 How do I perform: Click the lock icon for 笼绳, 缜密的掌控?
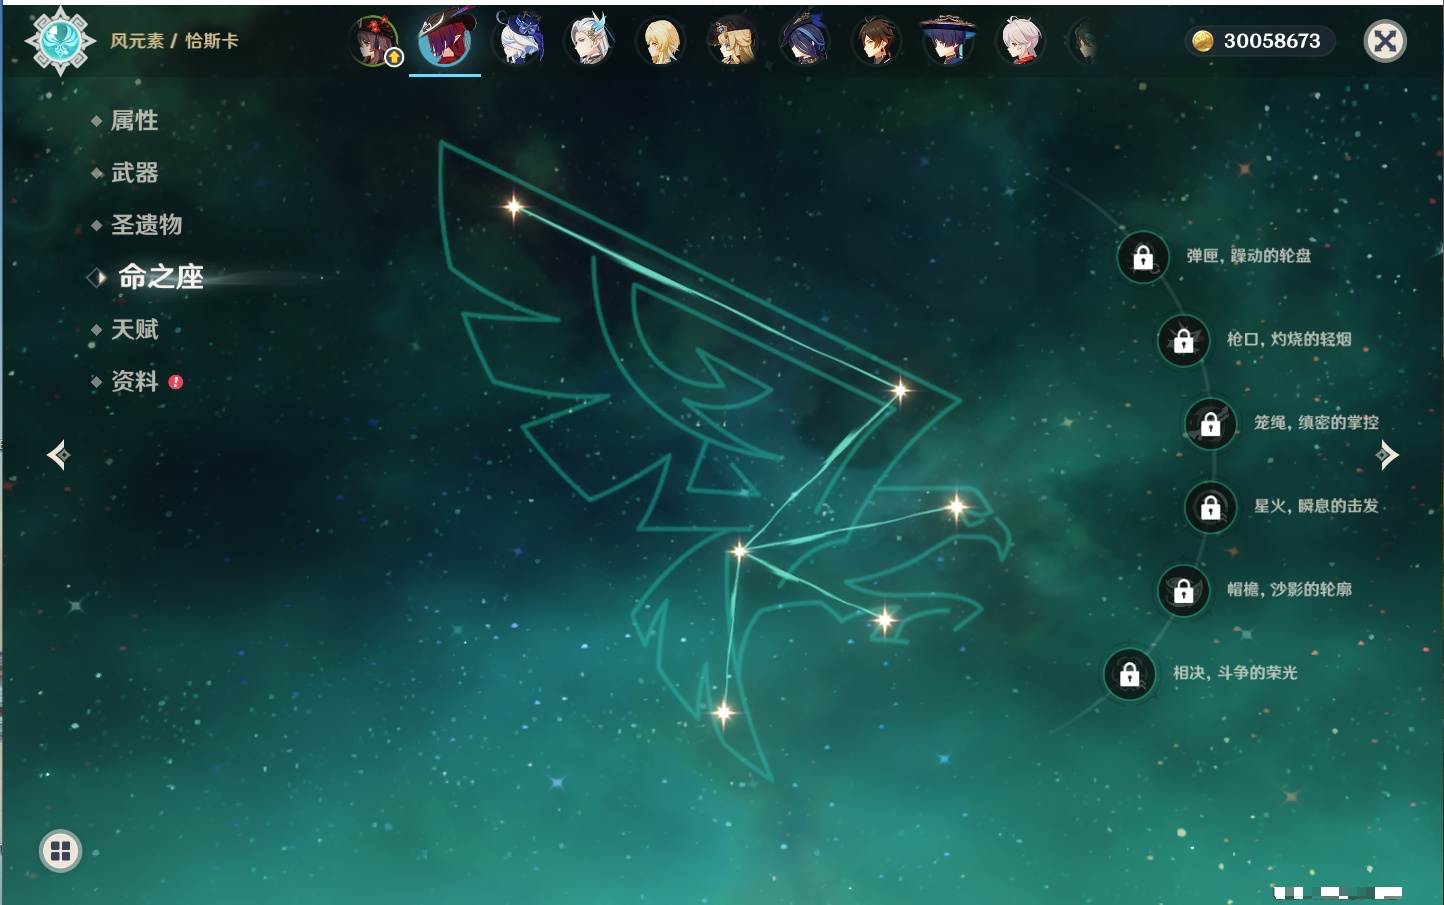coord(1211,424)
